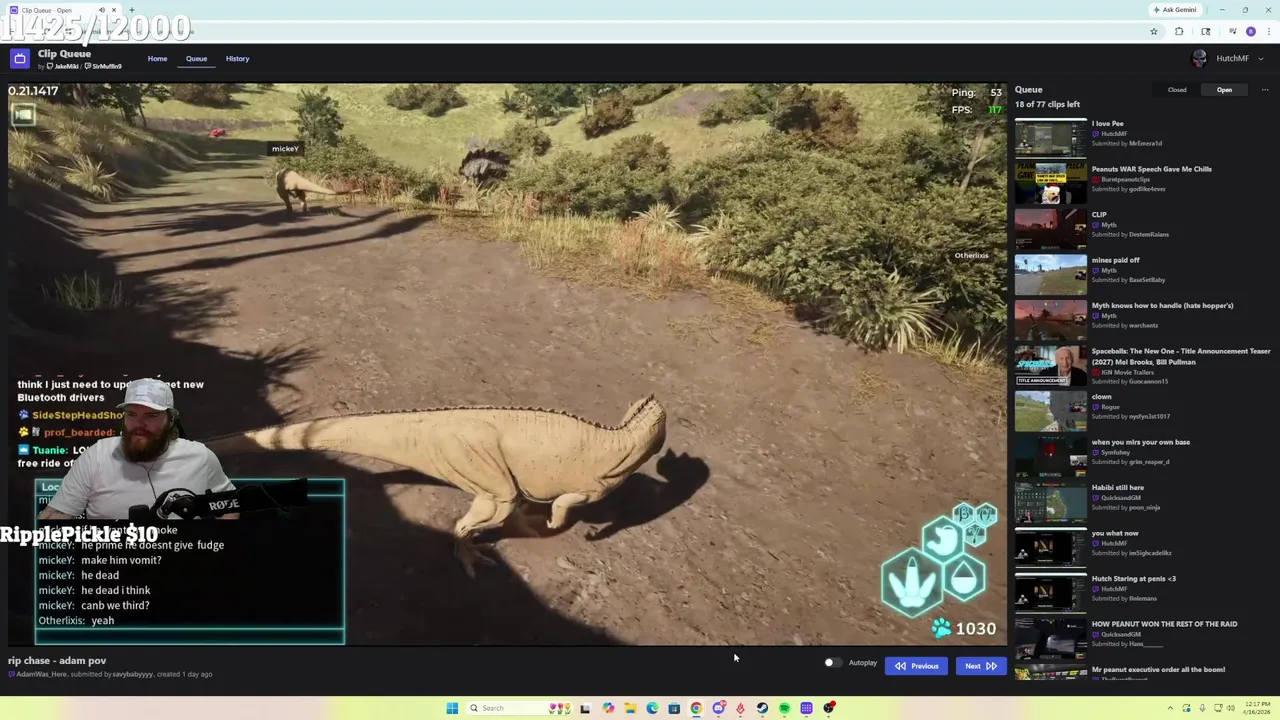Open the HutchMF account dropdown
1280x720 pixels.
[x=1238, y=59]
